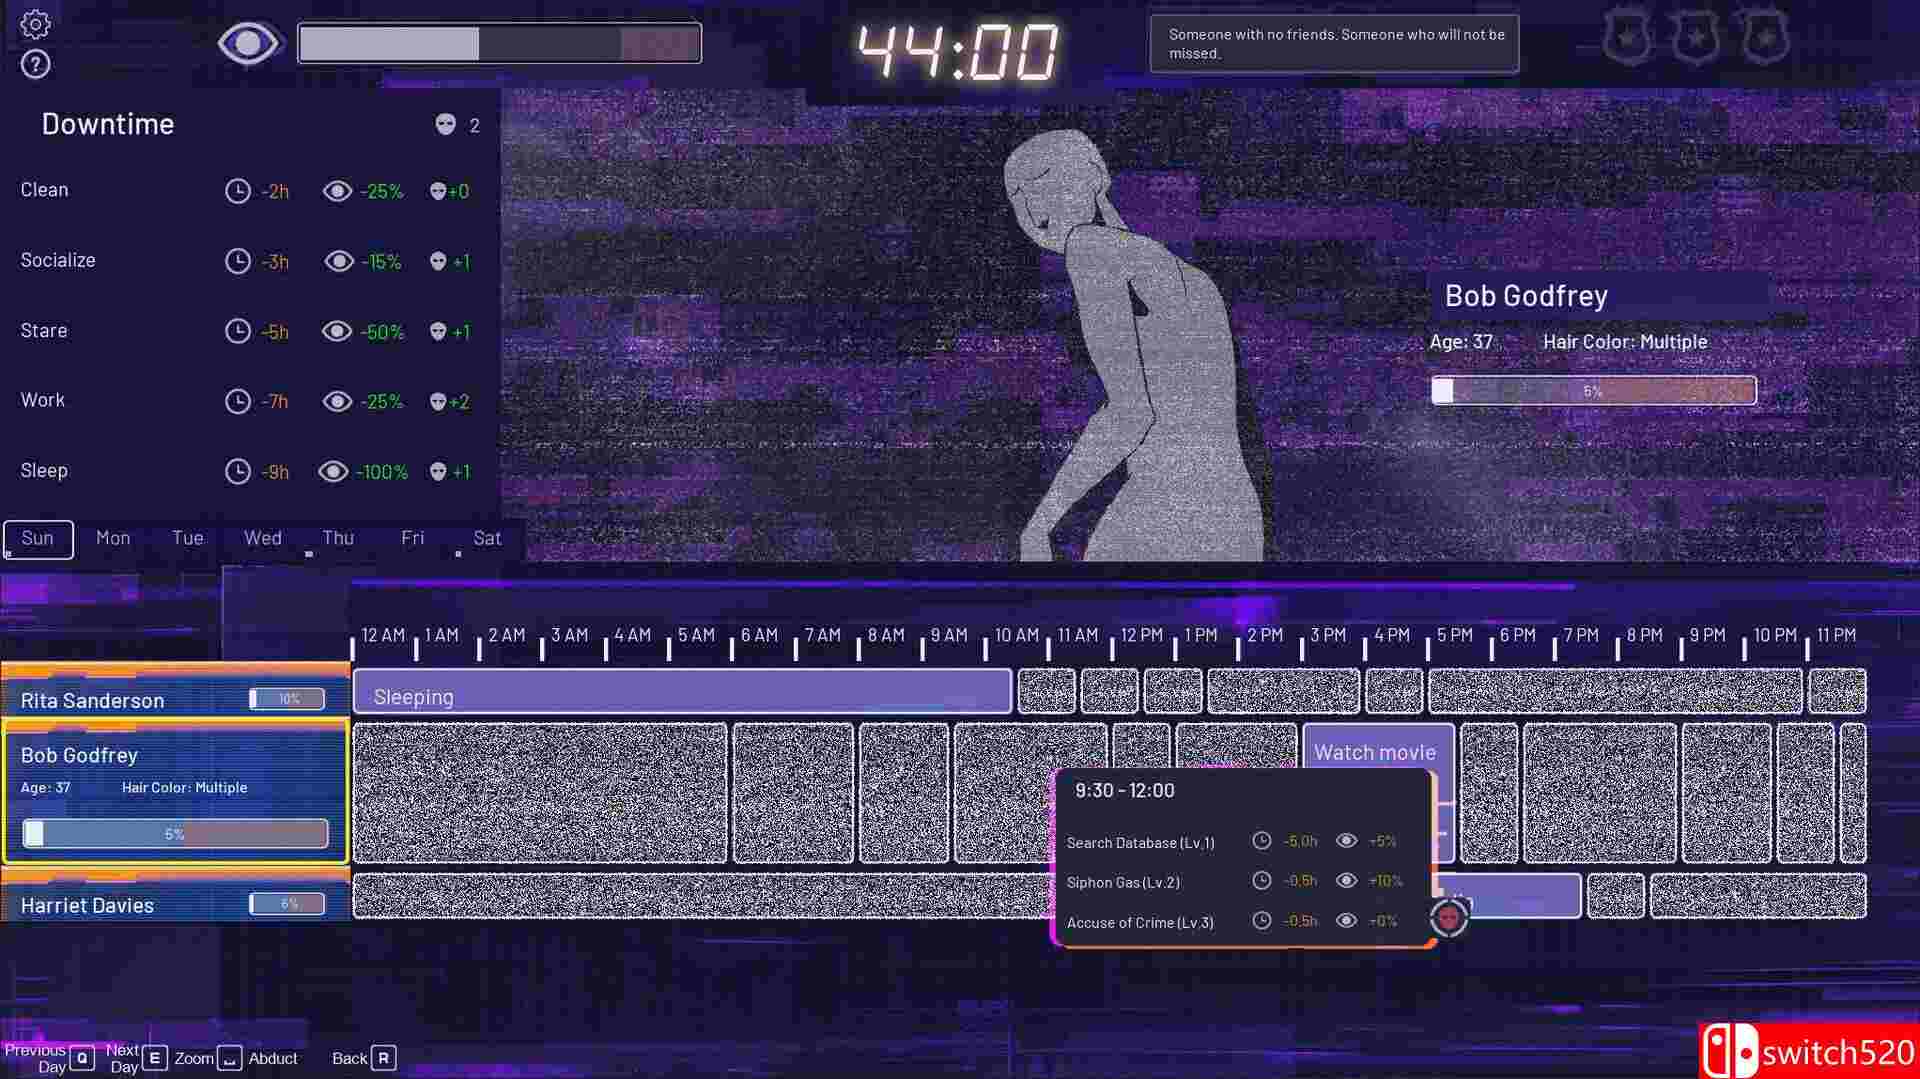
Task: Click the alien head counter icon beside Downtime
Action: (446, 124)
